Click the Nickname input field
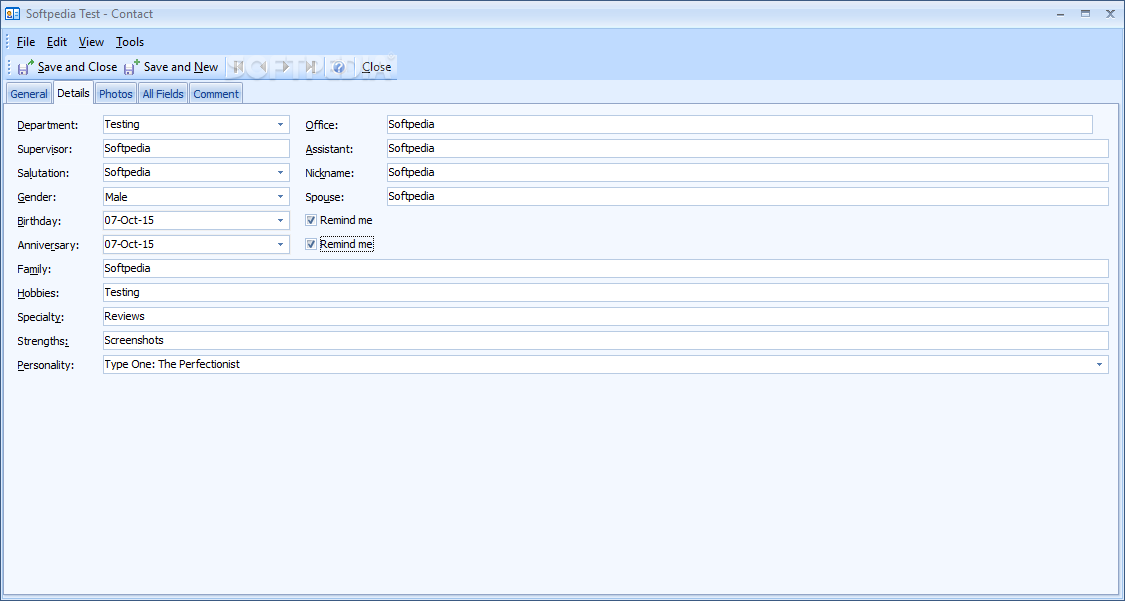The width and height of the screenshot is (1125, 601). click(x=748, y=173)
